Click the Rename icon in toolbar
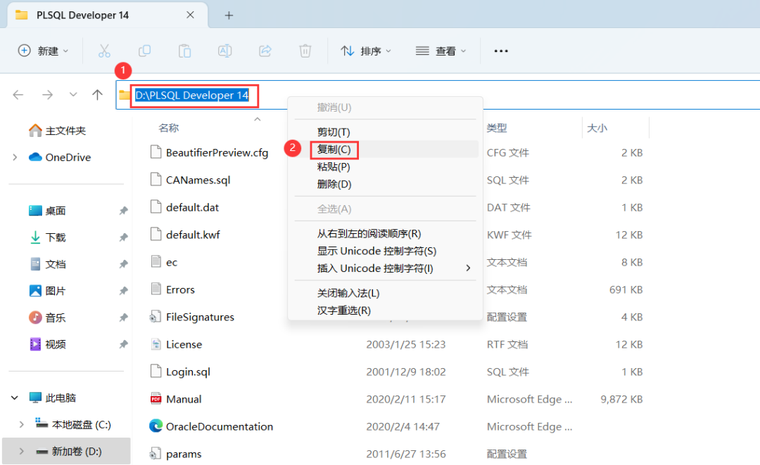 (x=225, y=51)
